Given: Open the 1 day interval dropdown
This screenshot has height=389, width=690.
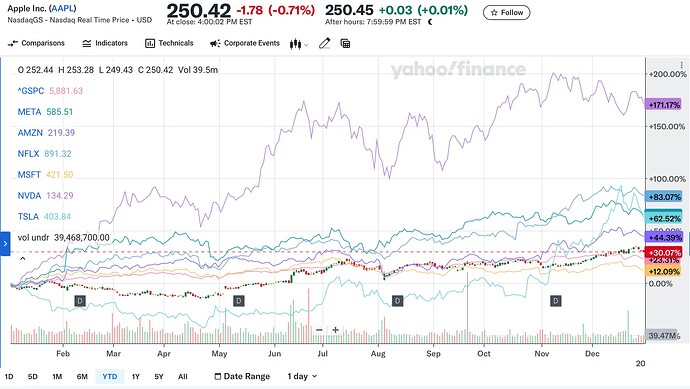Looking at the screenshot, I should 302,376.
